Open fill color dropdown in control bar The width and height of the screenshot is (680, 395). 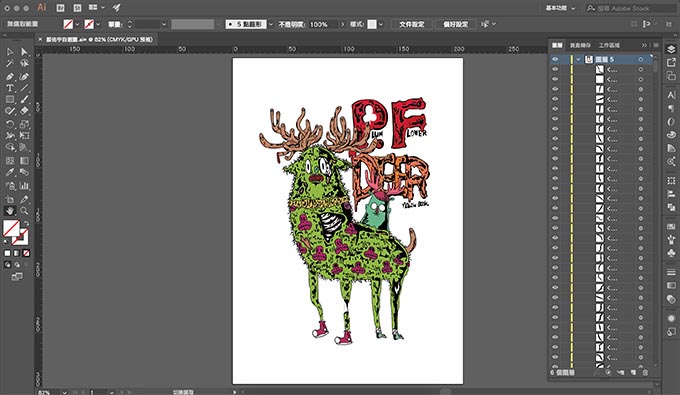[x=77, y=24]
